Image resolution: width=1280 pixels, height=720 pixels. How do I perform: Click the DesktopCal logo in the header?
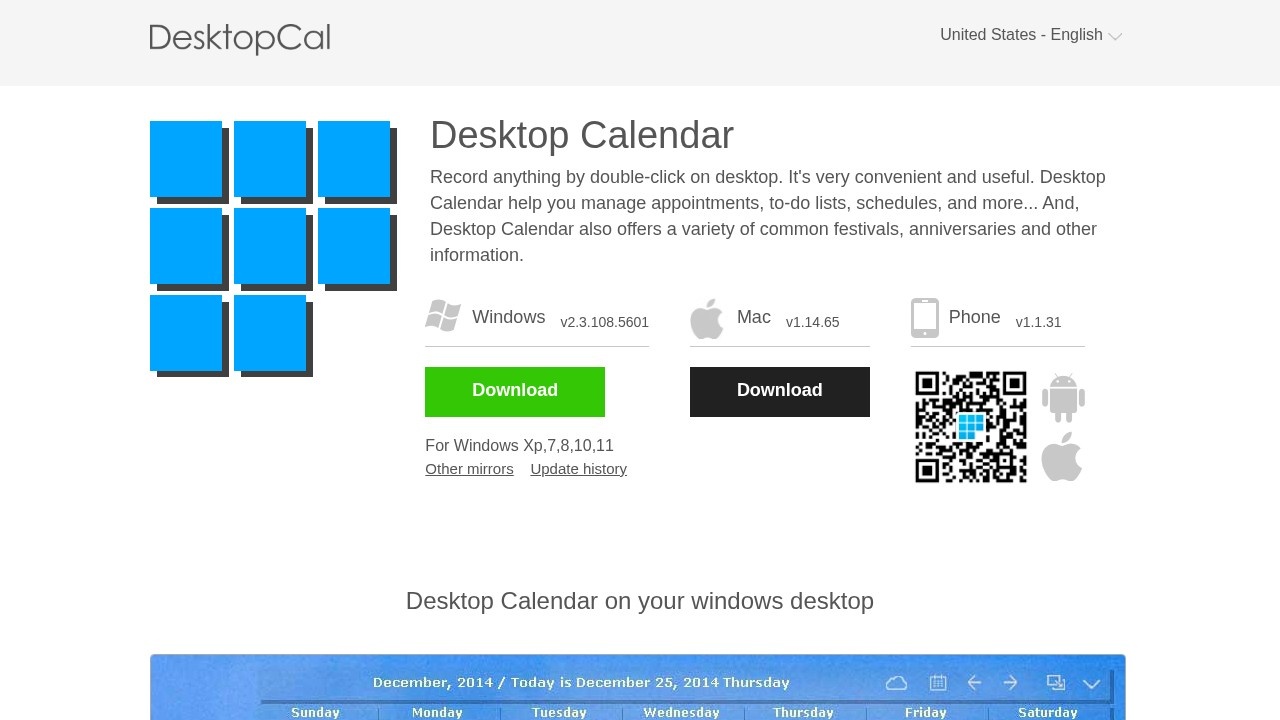pyautogui.click(x=239, y=38)
